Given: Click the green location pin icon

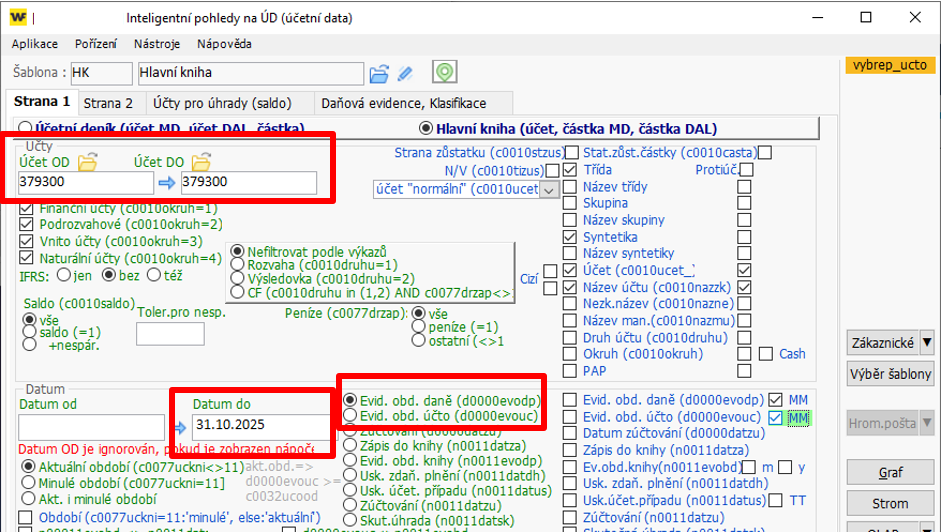Looking at the screenshot, I should 444,73.
